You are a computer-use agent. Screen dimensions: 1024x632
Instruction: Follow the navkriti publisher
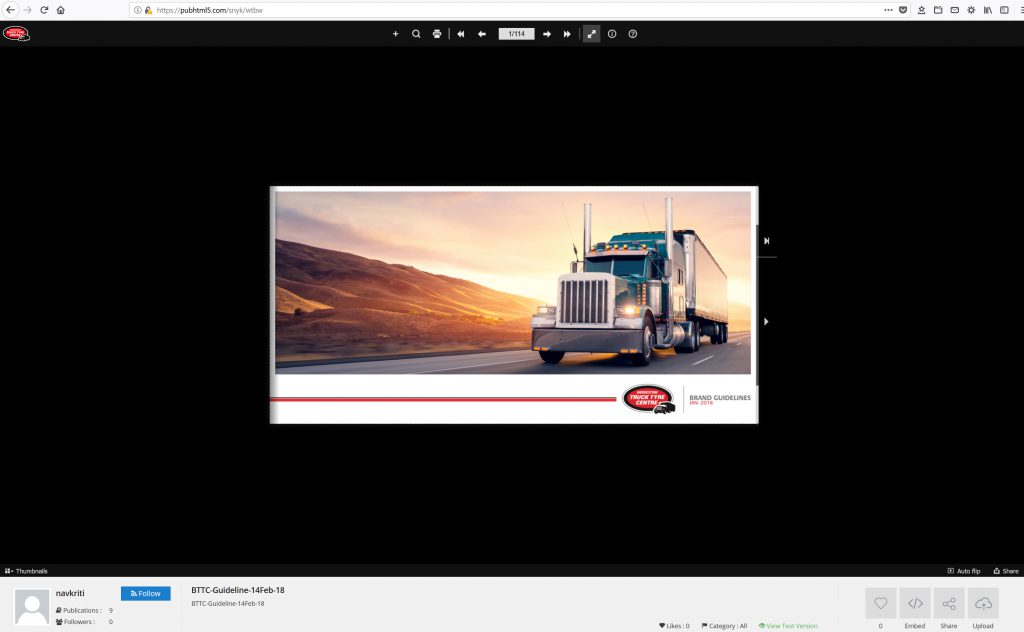click(x=145, y=593)
